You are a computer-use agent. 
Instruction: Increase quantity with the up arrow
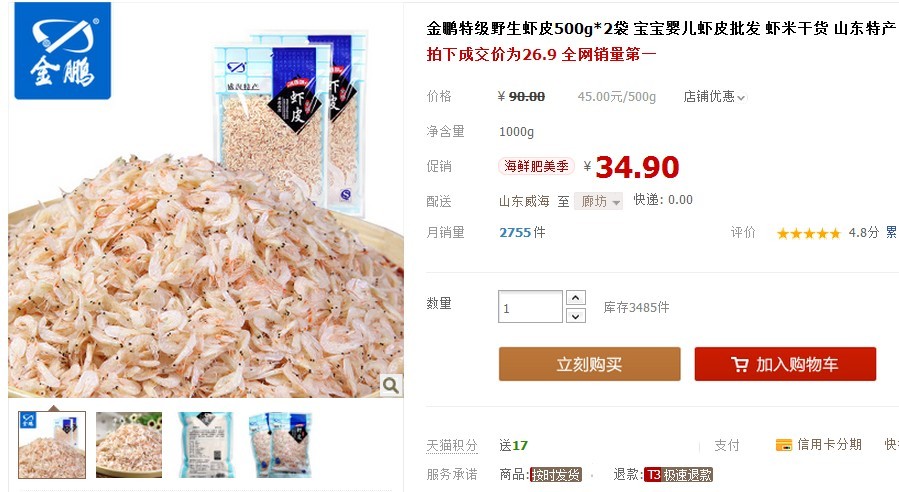point(576,298)
